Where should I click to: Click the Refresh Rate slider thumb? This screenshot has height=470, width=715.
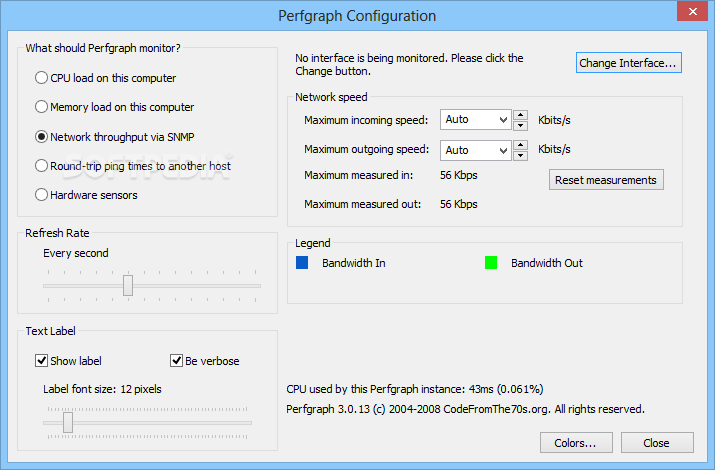(x=128, y=285)
